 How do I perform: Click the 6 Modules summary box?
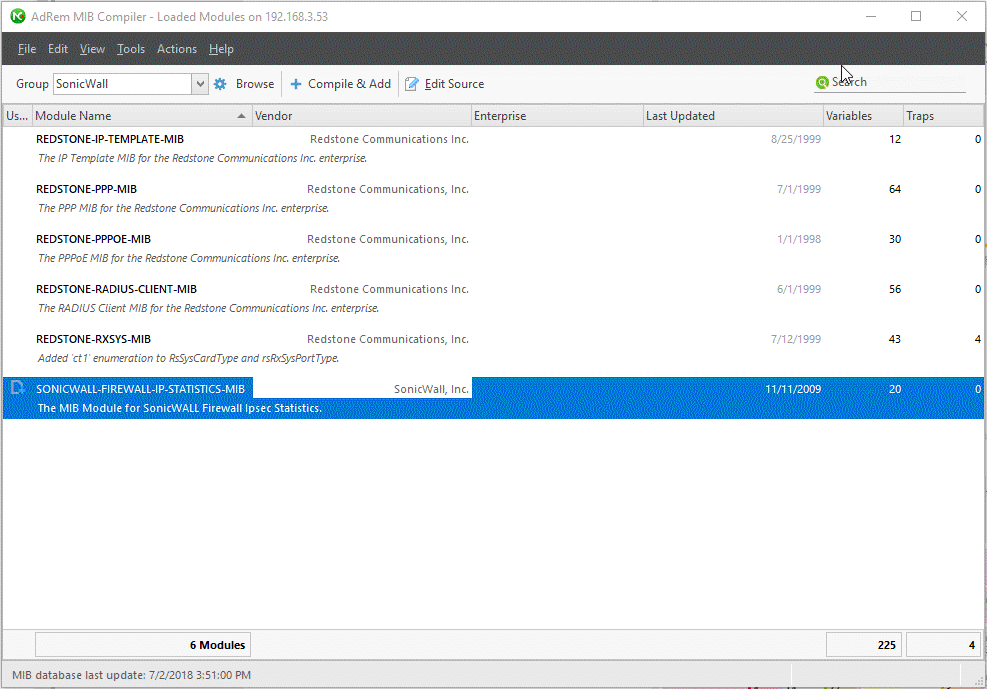click(143, 645)
